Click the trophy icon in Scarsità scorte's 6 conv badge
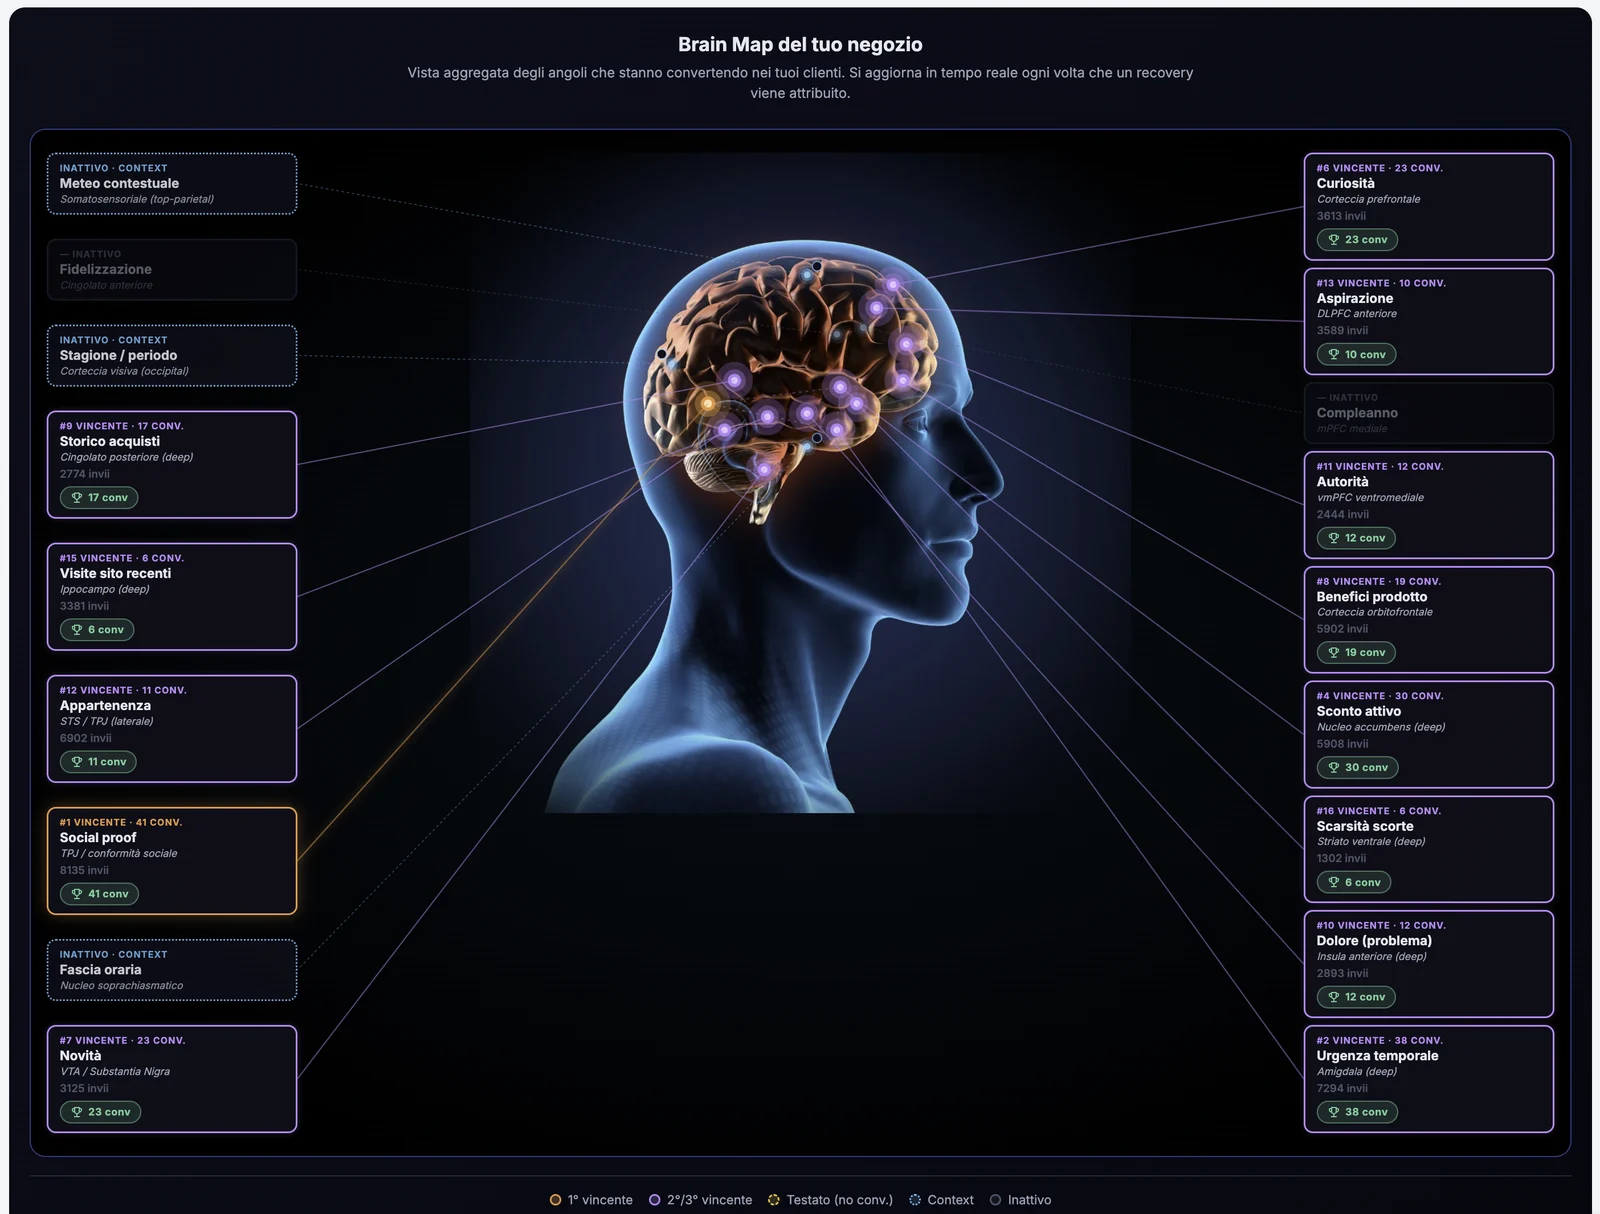Viewport: 1600px width, 1214px height. [x=1333, y=882]
